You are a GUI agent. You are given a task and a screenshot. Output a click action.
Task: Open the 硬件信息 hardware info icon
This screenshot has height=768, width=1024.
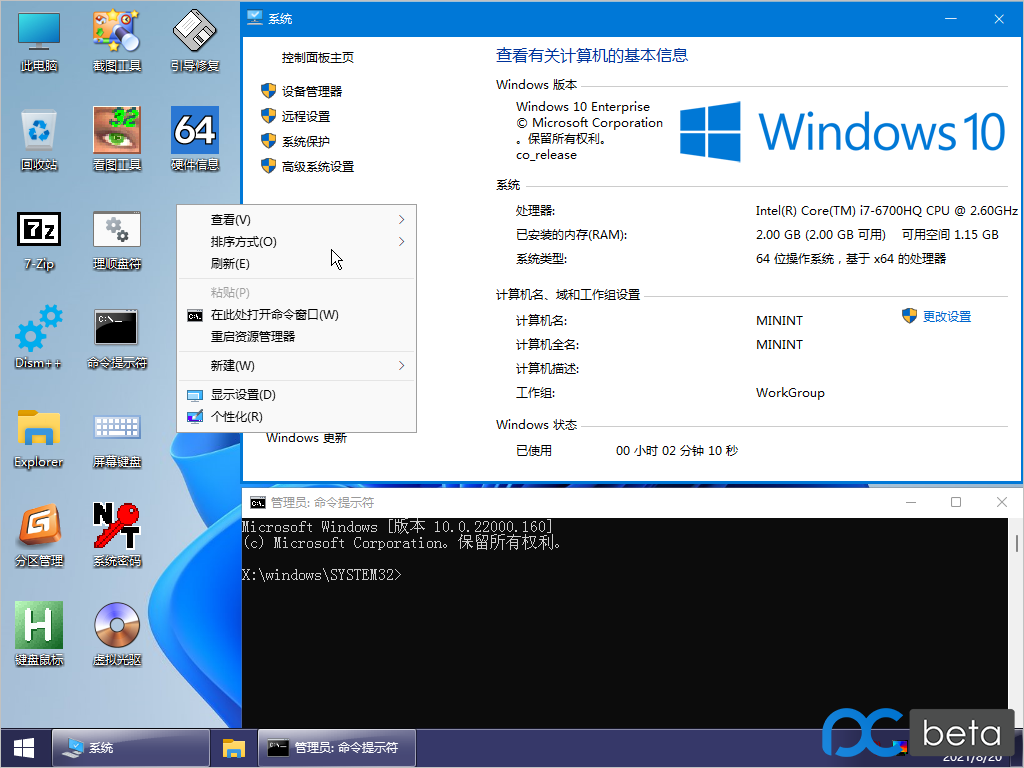pos(195,140)
